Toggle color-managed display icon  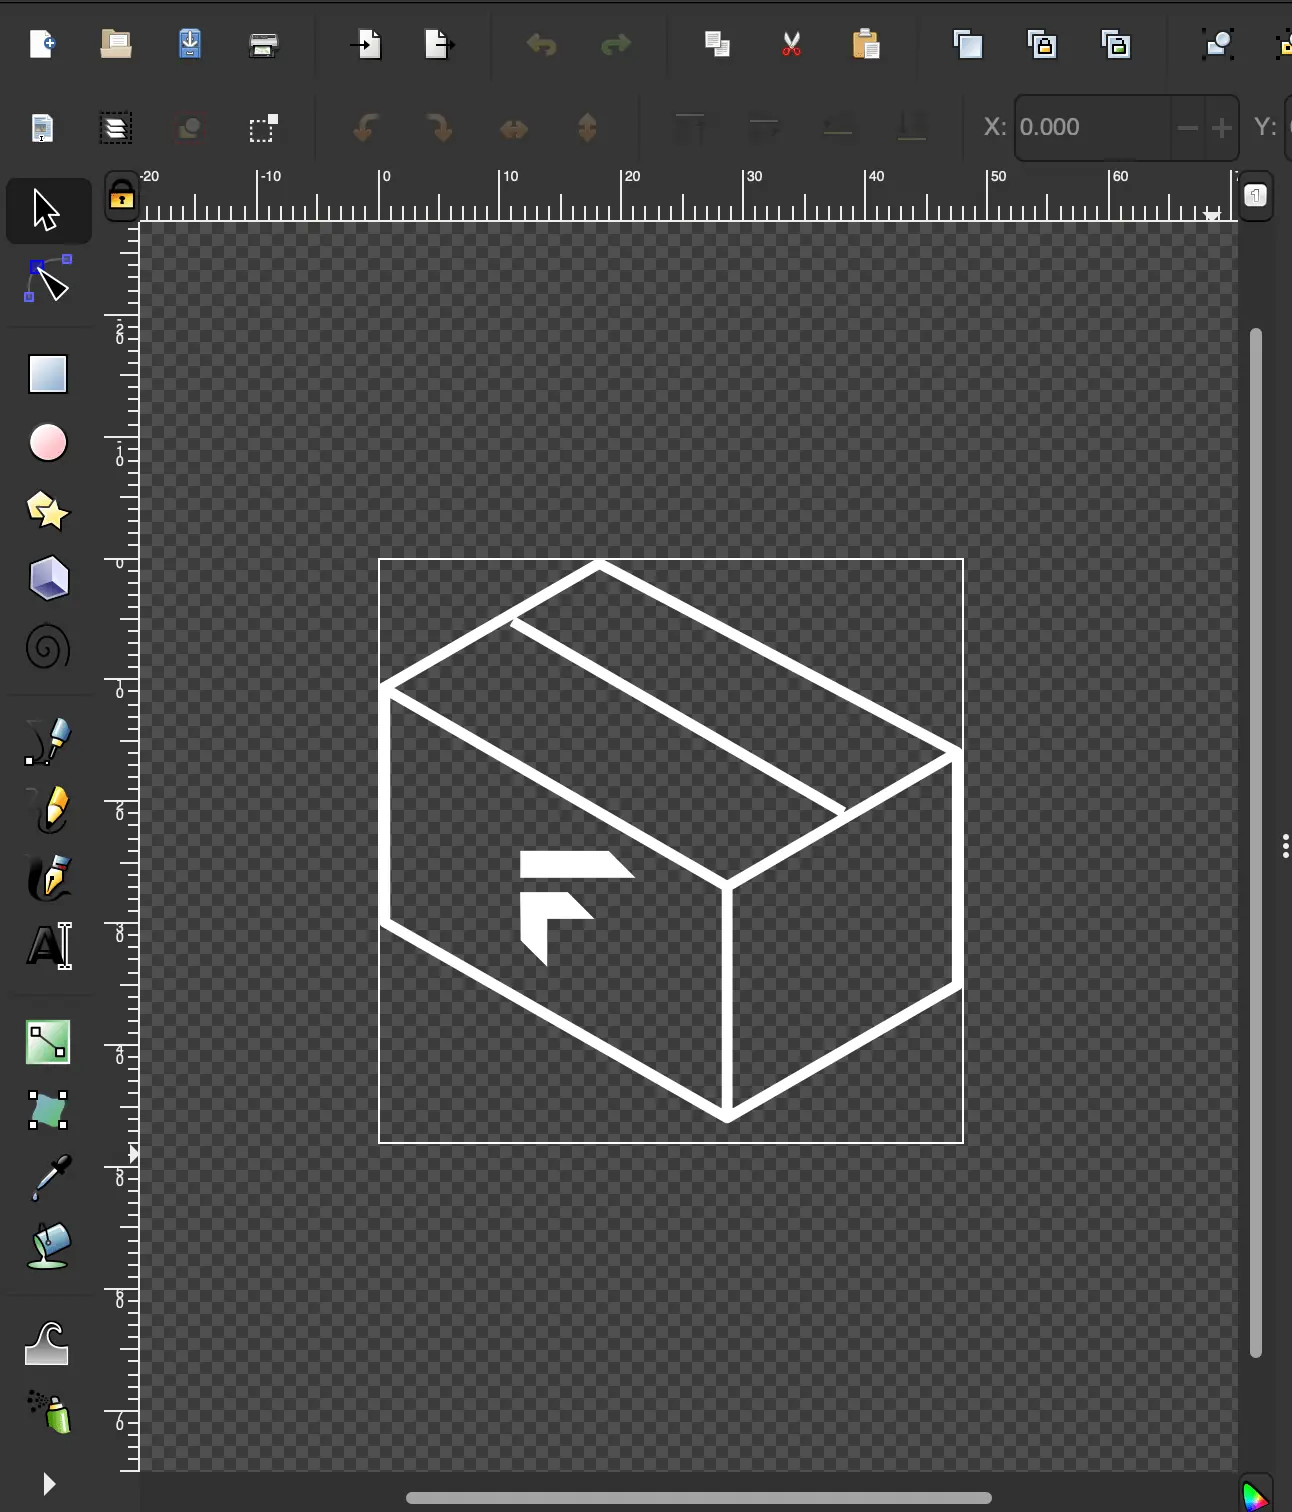(x=1256, y=1494)
